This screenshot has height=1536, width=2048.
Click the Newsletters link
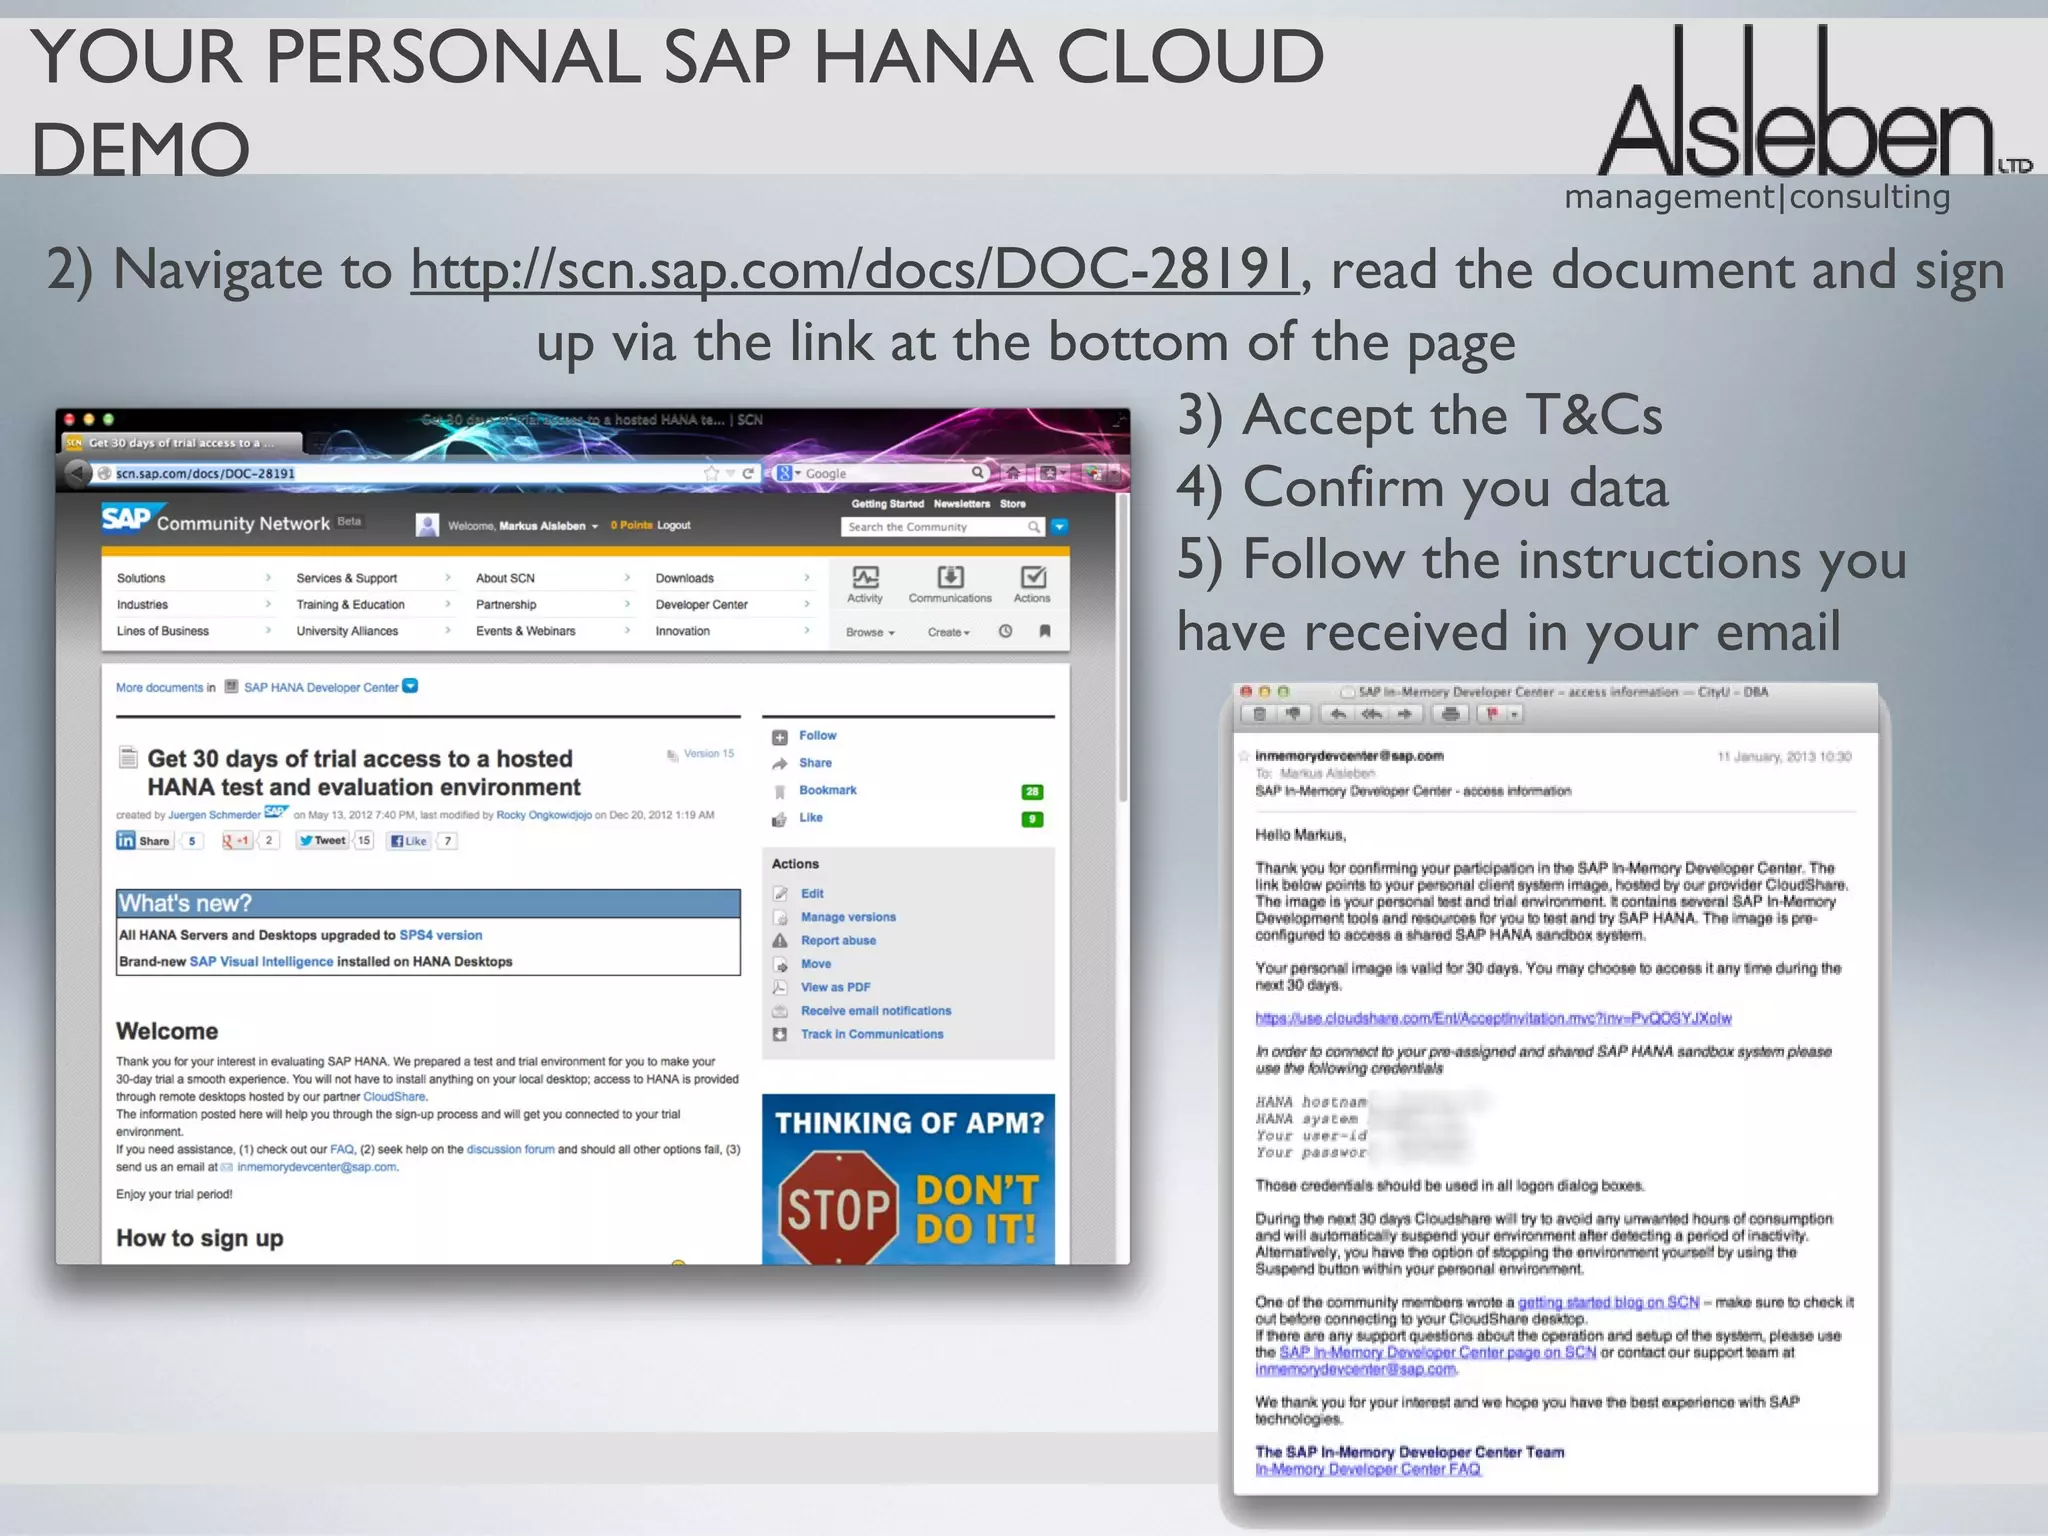coord(961,504)
